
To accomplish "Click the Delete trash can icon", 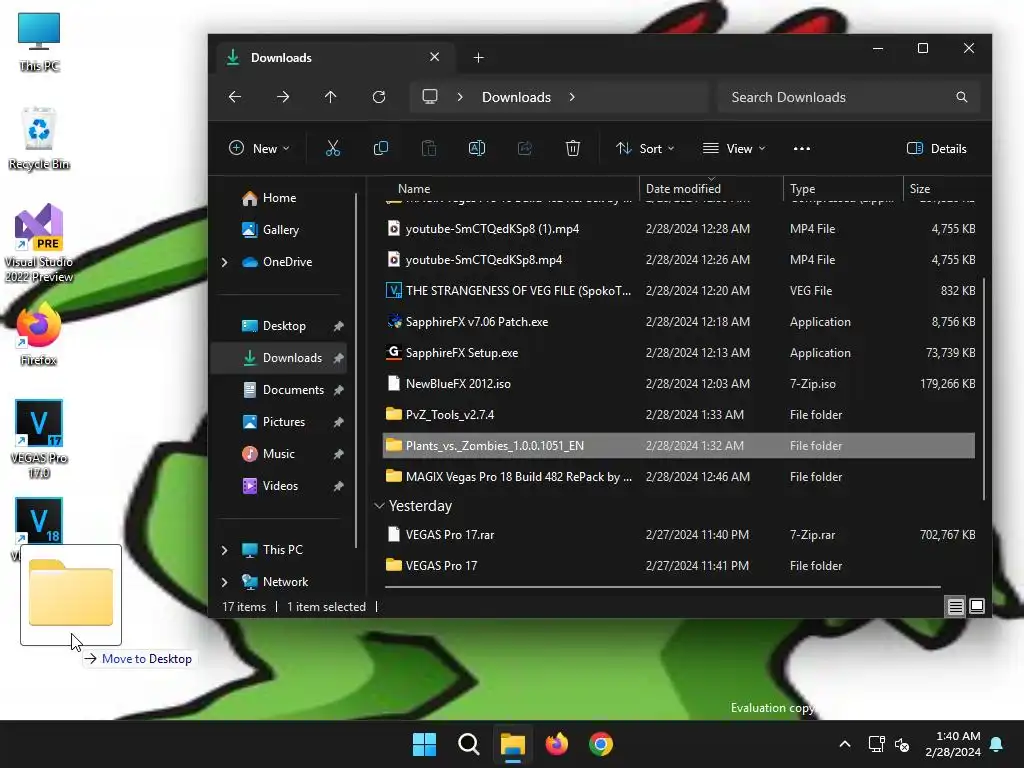I will [573, 148].
